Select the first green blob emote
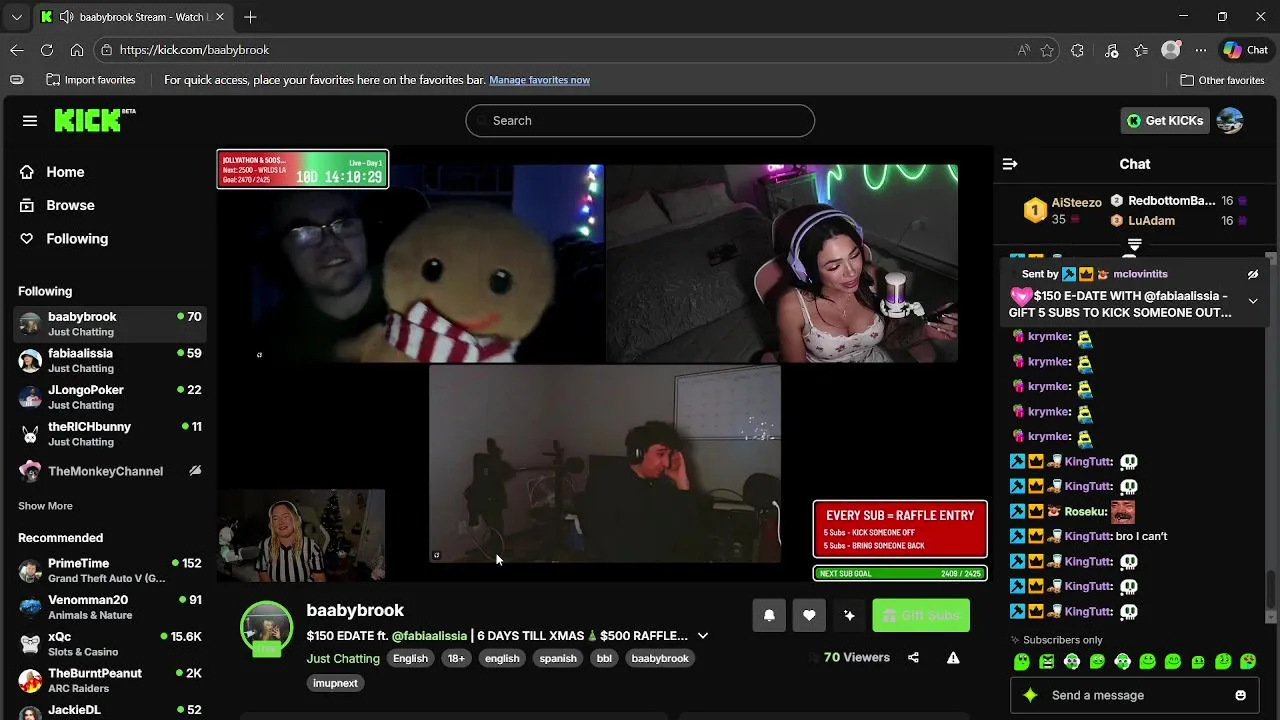1280x720 pixels. (1021, 662)
